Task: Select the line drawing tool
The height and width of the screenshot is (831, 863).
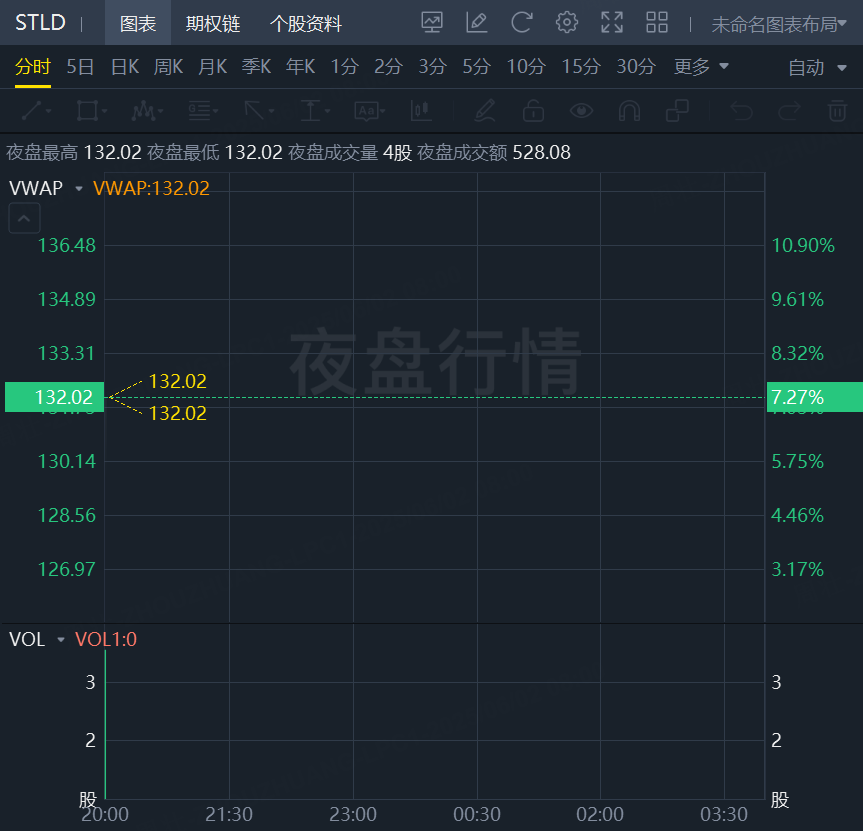Action: click(x=31, y=111)
